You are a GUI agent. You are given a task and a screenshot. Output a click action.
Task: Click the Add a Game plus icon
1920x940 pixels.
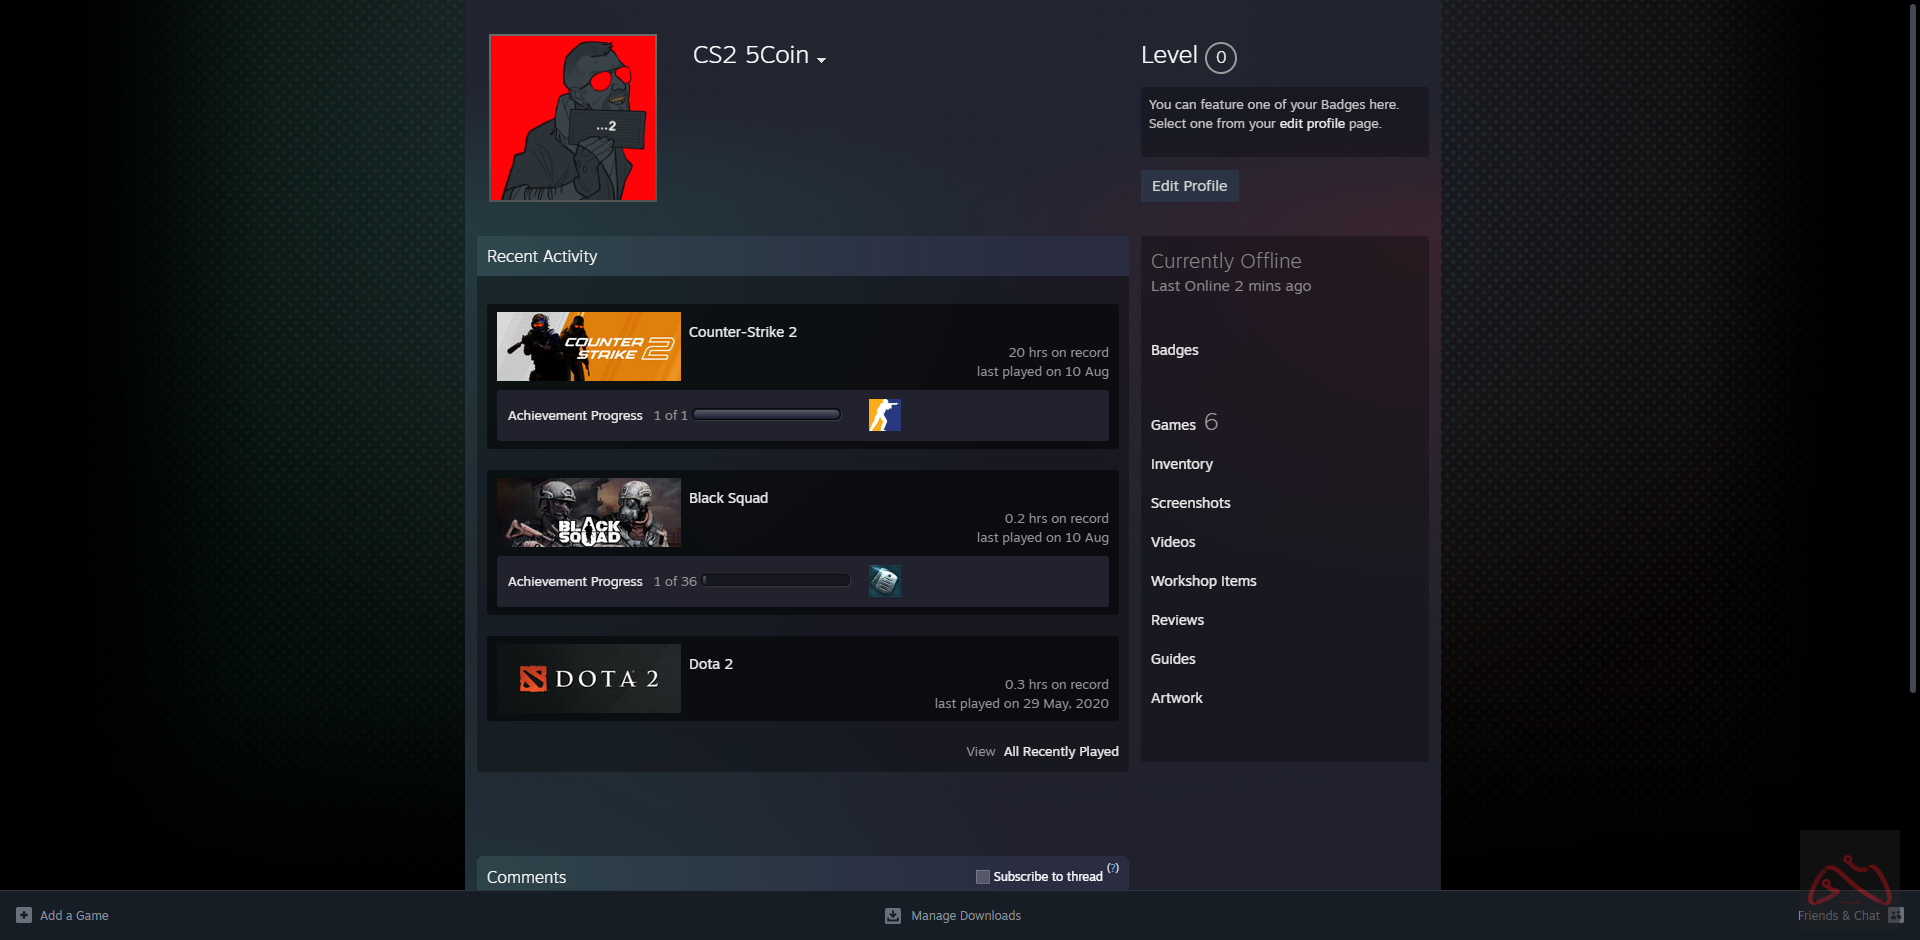tap(24, 915)
